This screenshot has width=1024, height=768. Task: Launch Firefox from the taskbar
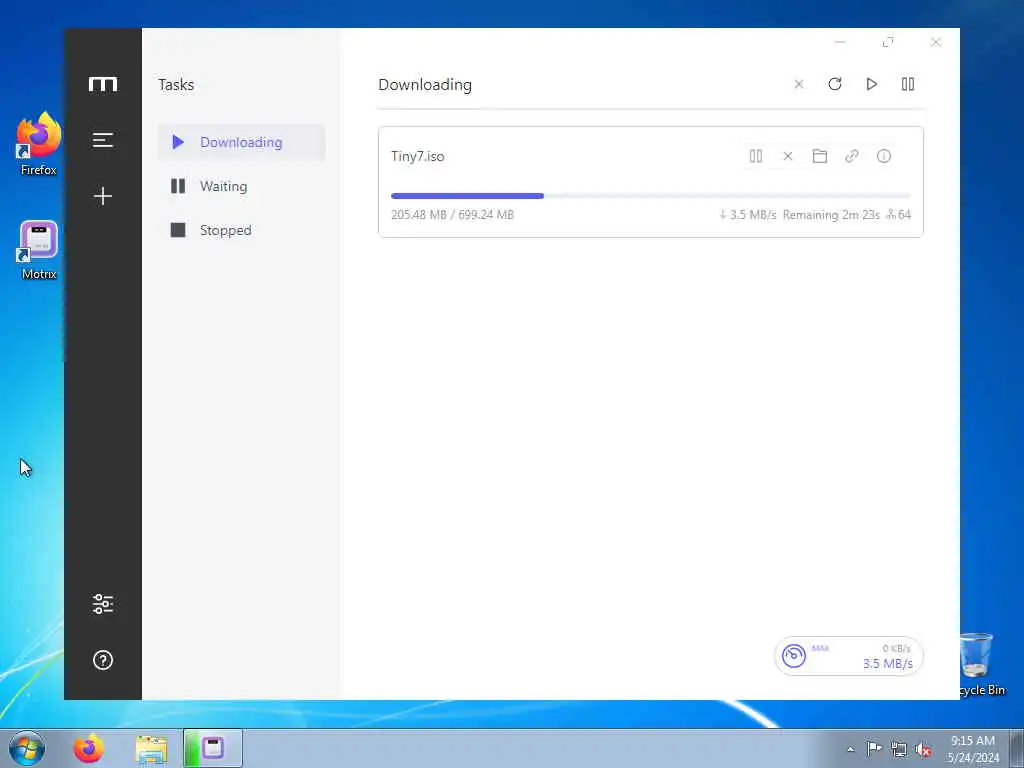tap(89, 748)
